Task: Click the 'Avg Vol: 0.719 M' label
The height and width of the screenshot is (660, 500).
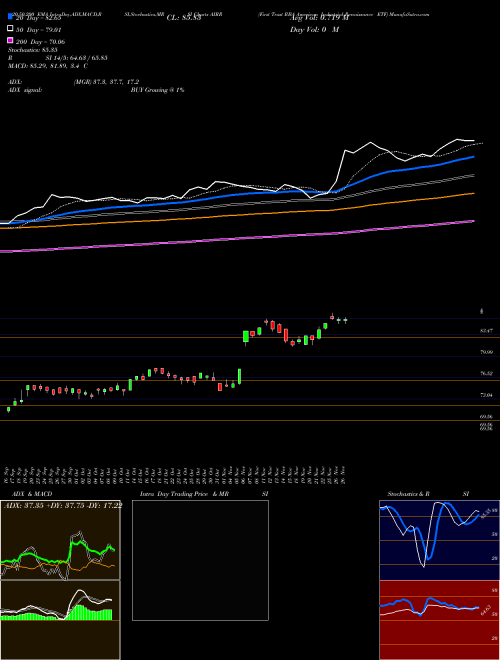Action: (x=319, y=18)
